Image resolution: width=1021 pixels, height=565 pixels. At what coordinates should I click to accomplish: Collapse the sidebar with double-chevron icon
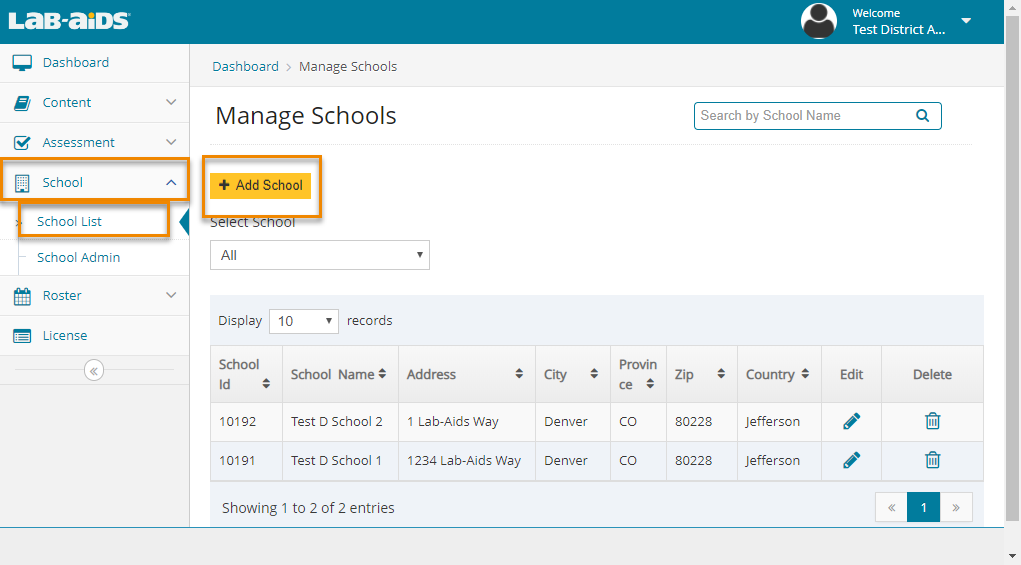(94, 371)
